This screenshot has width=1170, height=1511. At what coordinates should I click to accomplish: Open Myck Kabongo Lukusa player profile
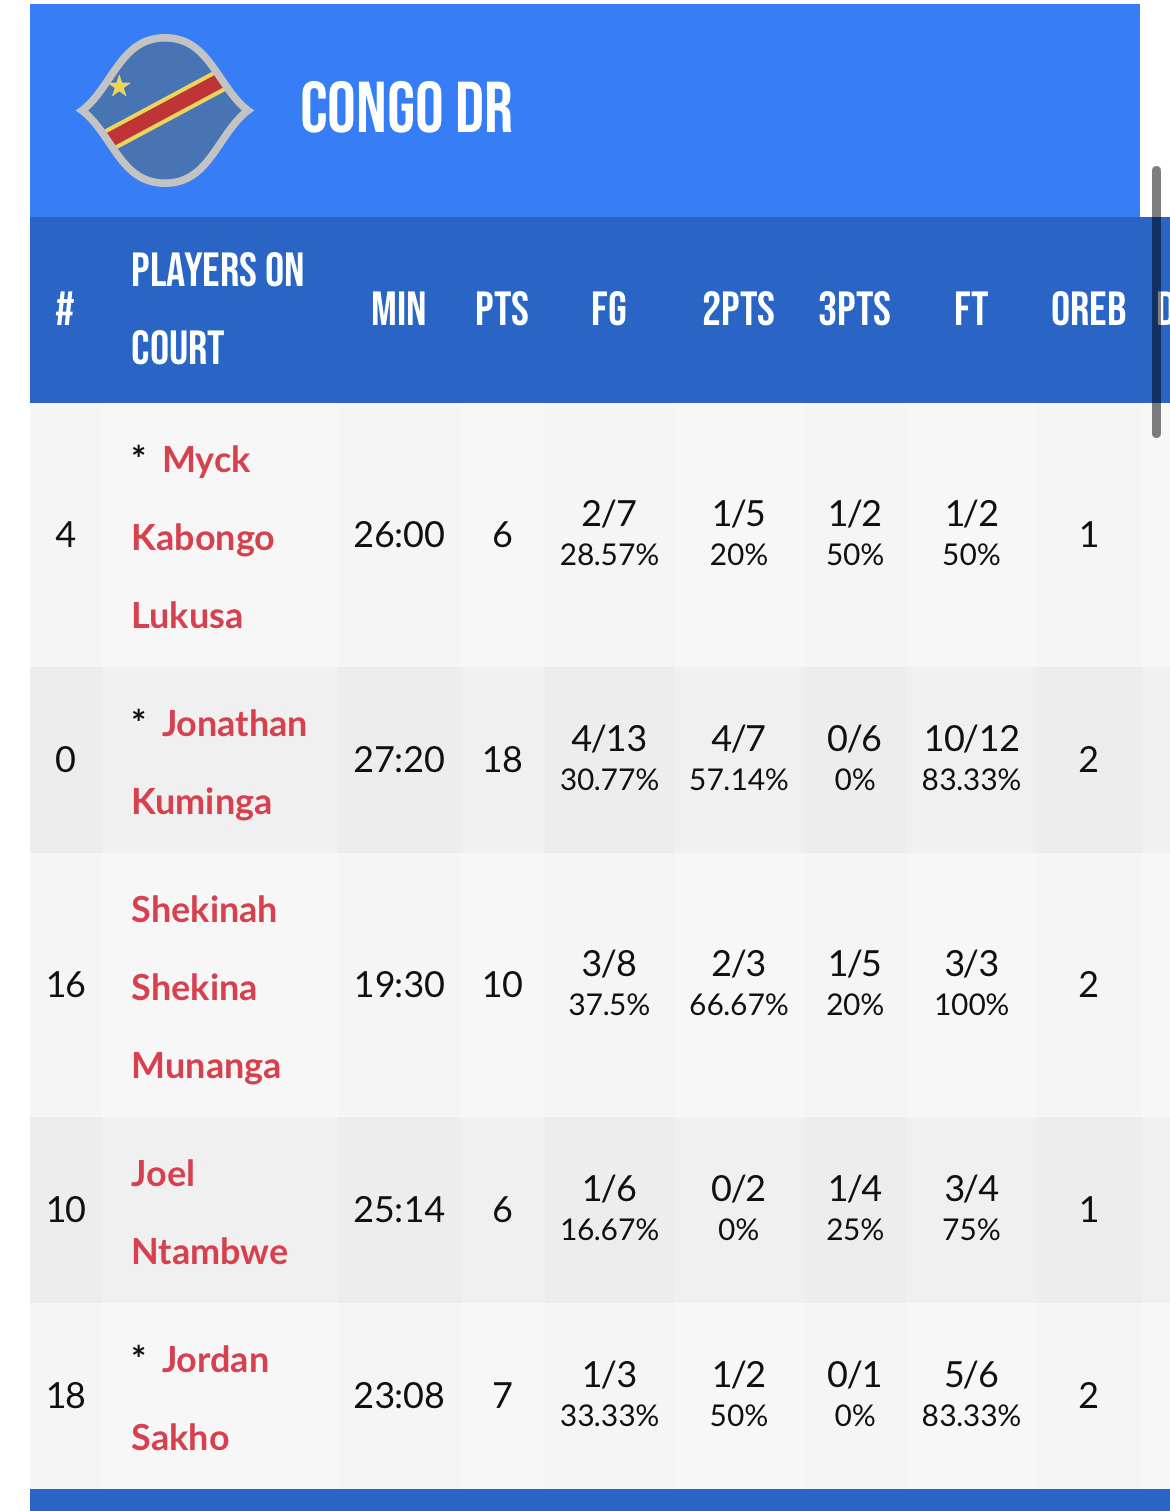click(203, 537)
